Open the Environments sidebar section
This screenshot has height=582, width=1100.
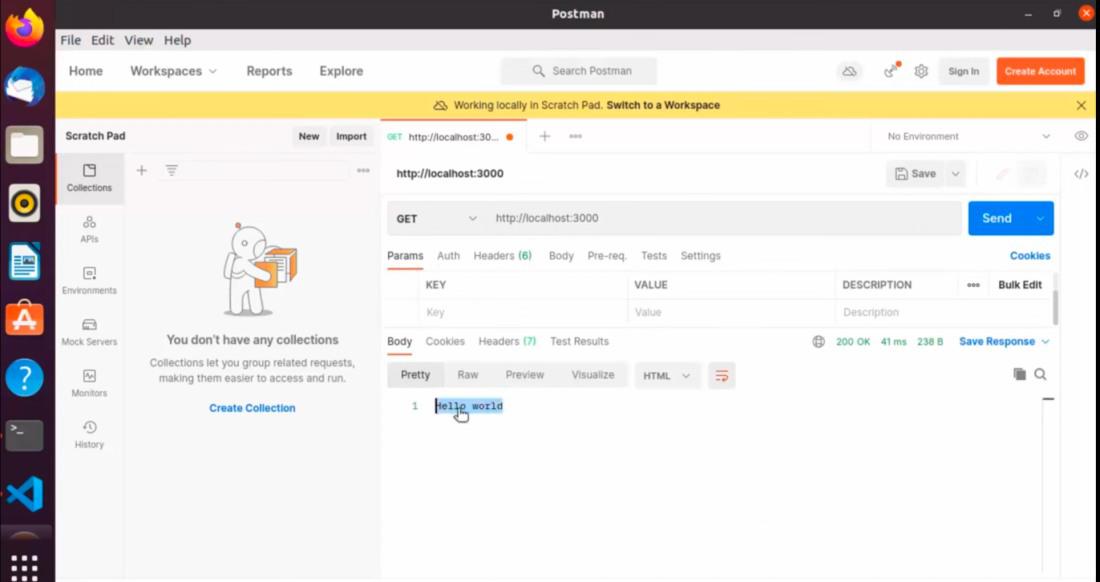tap(89, 280)
